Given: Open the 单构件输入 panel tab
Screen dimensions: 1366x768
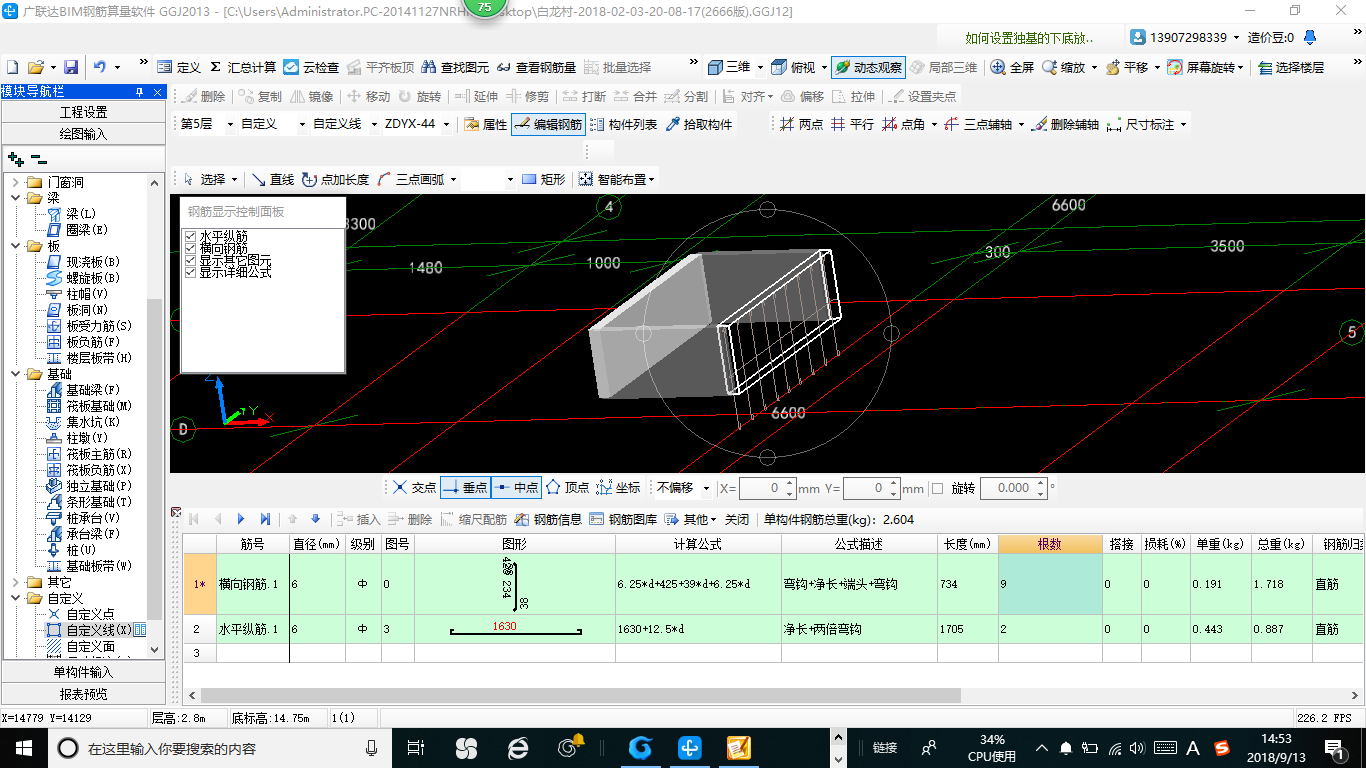Looking at the screenshot, I should [83, 672].
